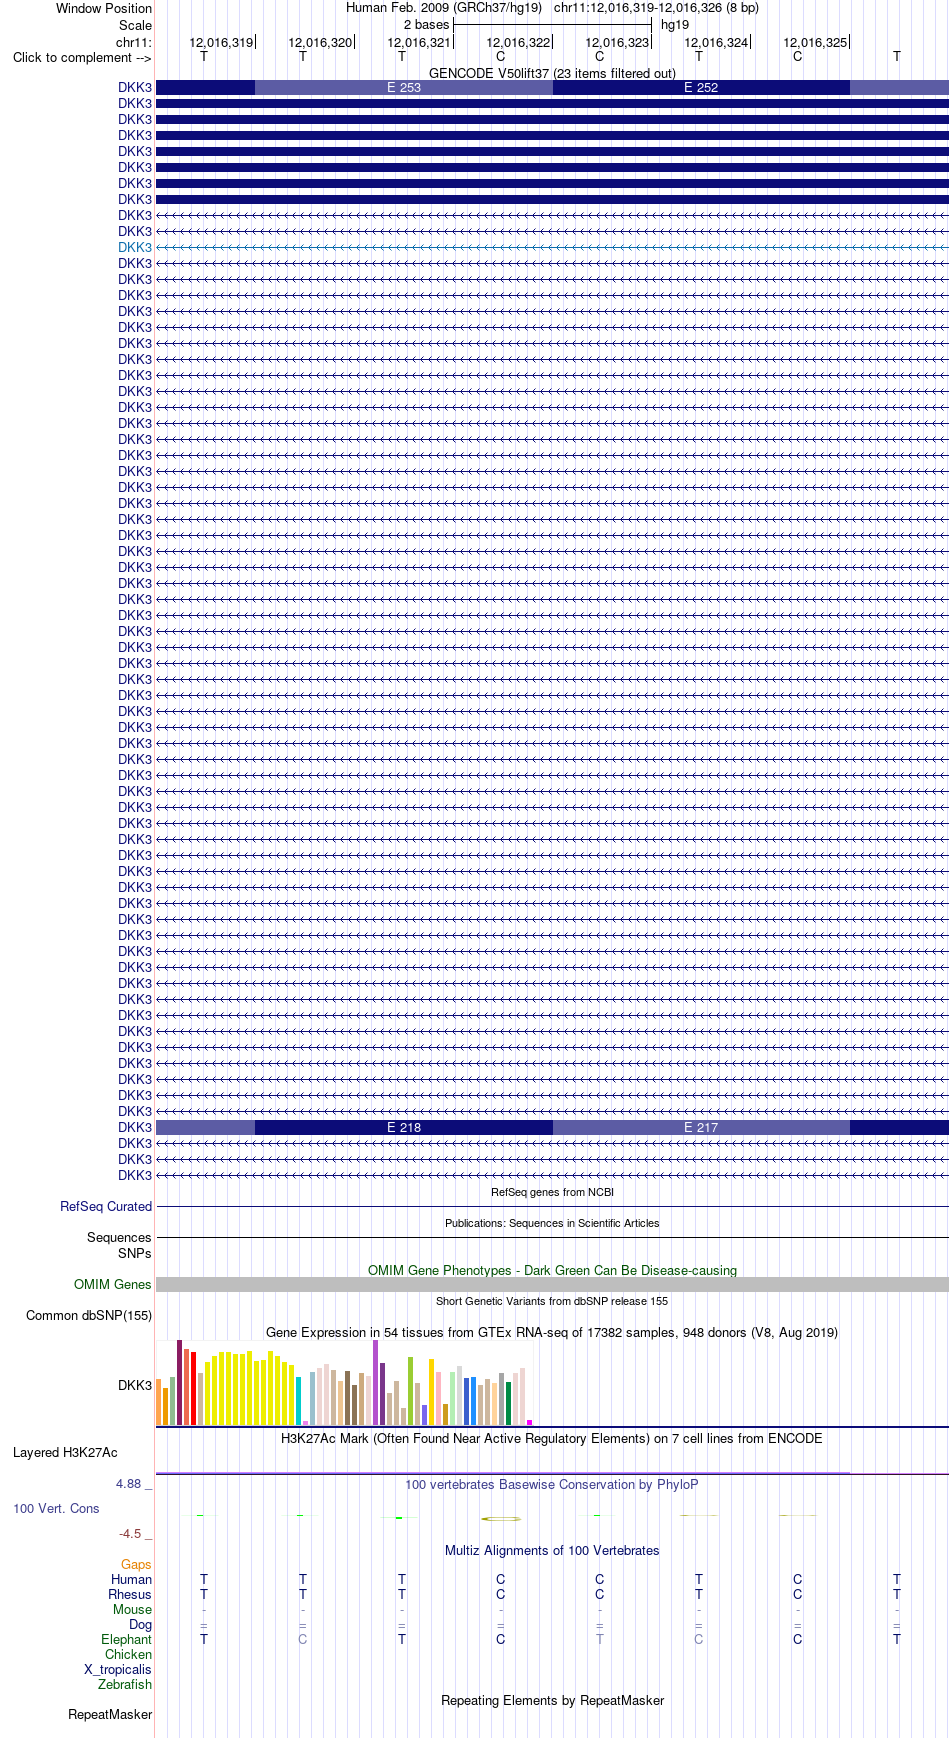950x1738 pixels.
Task: Click the chr11: ruler label
Action: [x=134, y=42]
